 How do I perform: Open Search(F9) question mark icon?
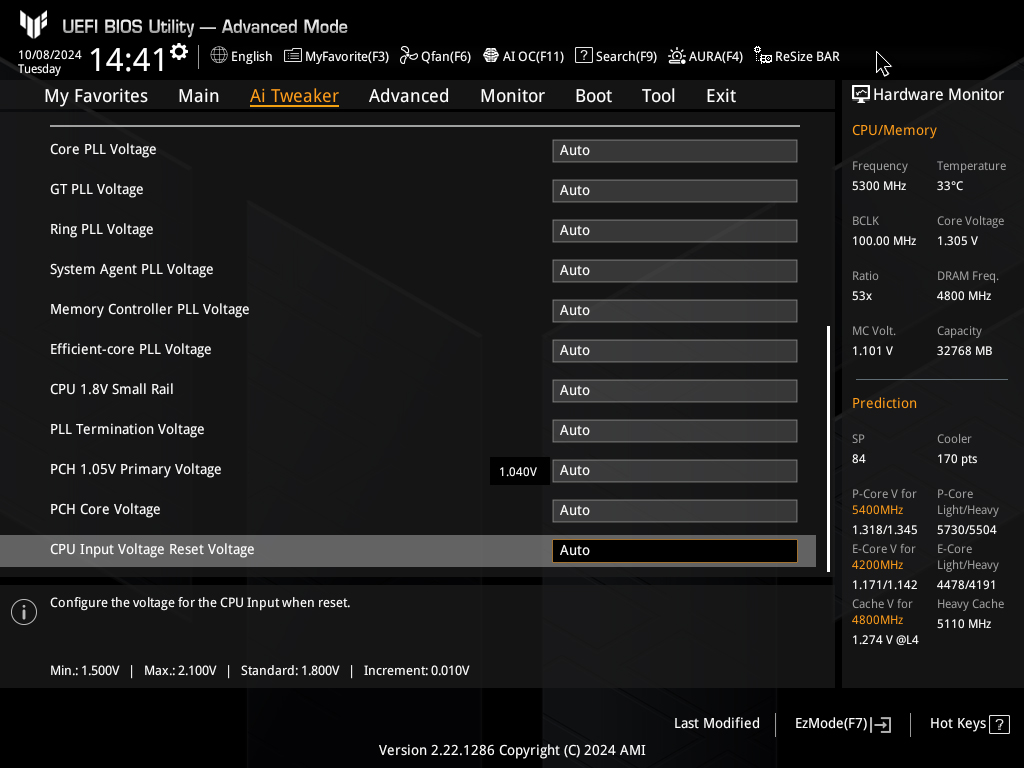pos(583,56)
